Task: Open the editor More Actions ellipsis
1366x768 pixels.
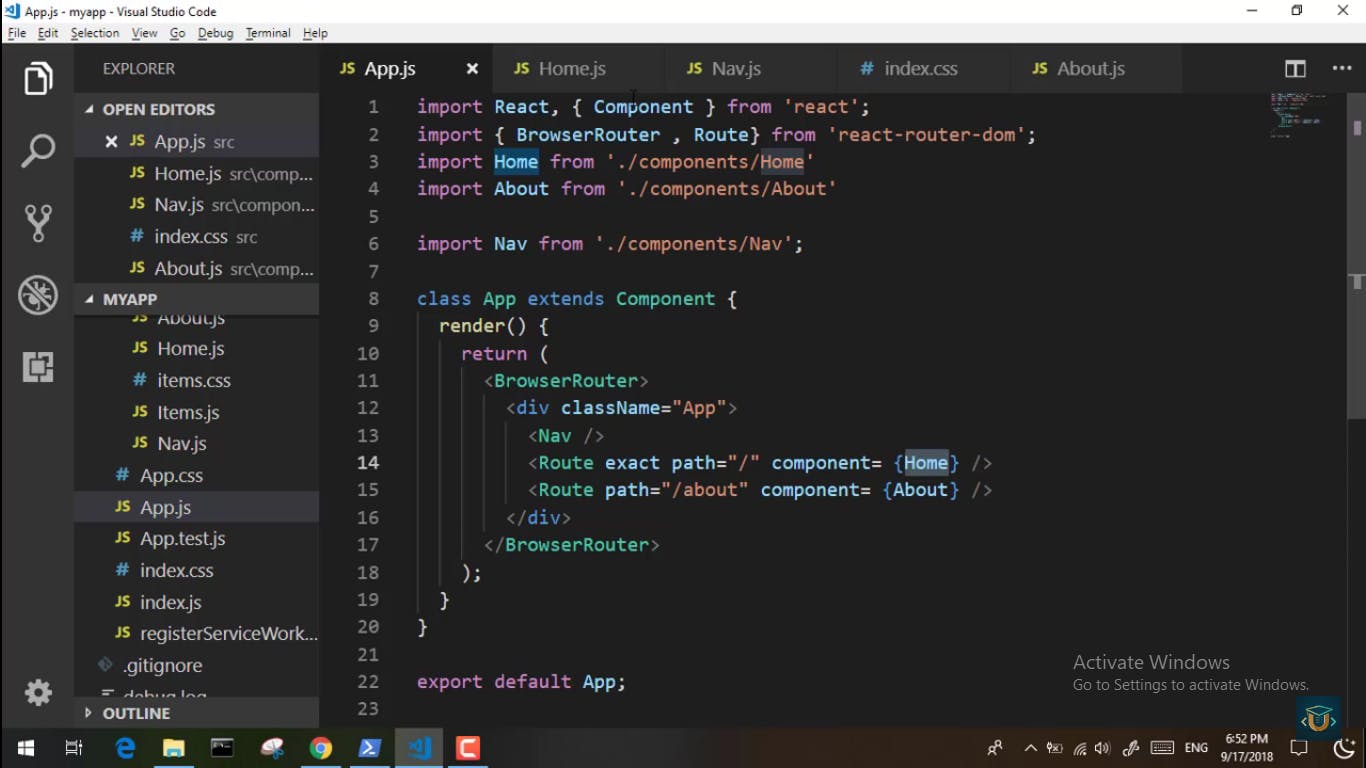Action: 1342,69
